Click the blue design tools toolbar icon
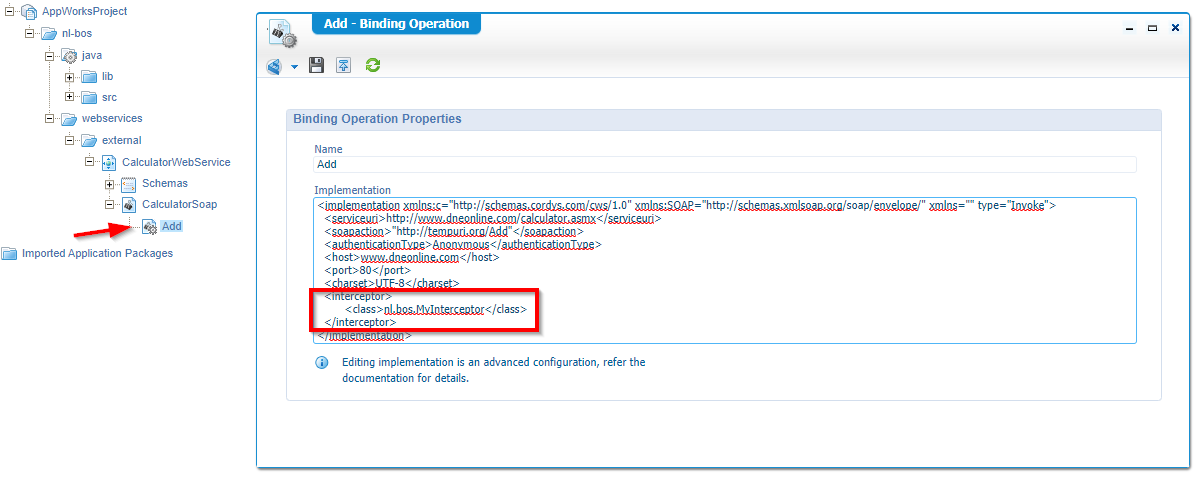The height and width of the screenshot is (481, 1200). pyautogui.click(x=274, y=67)
